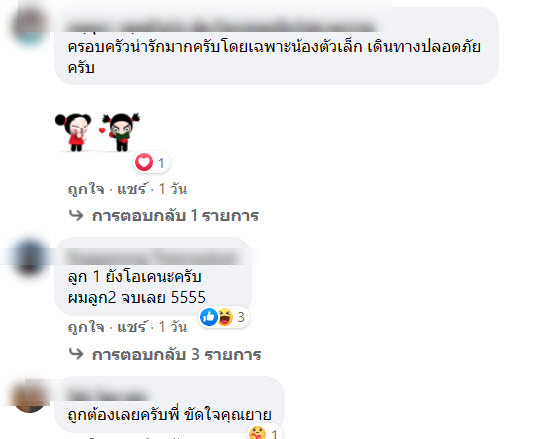Open the second commenter's avatar
The image size is (538, 439).
click(x=29, y=256)
